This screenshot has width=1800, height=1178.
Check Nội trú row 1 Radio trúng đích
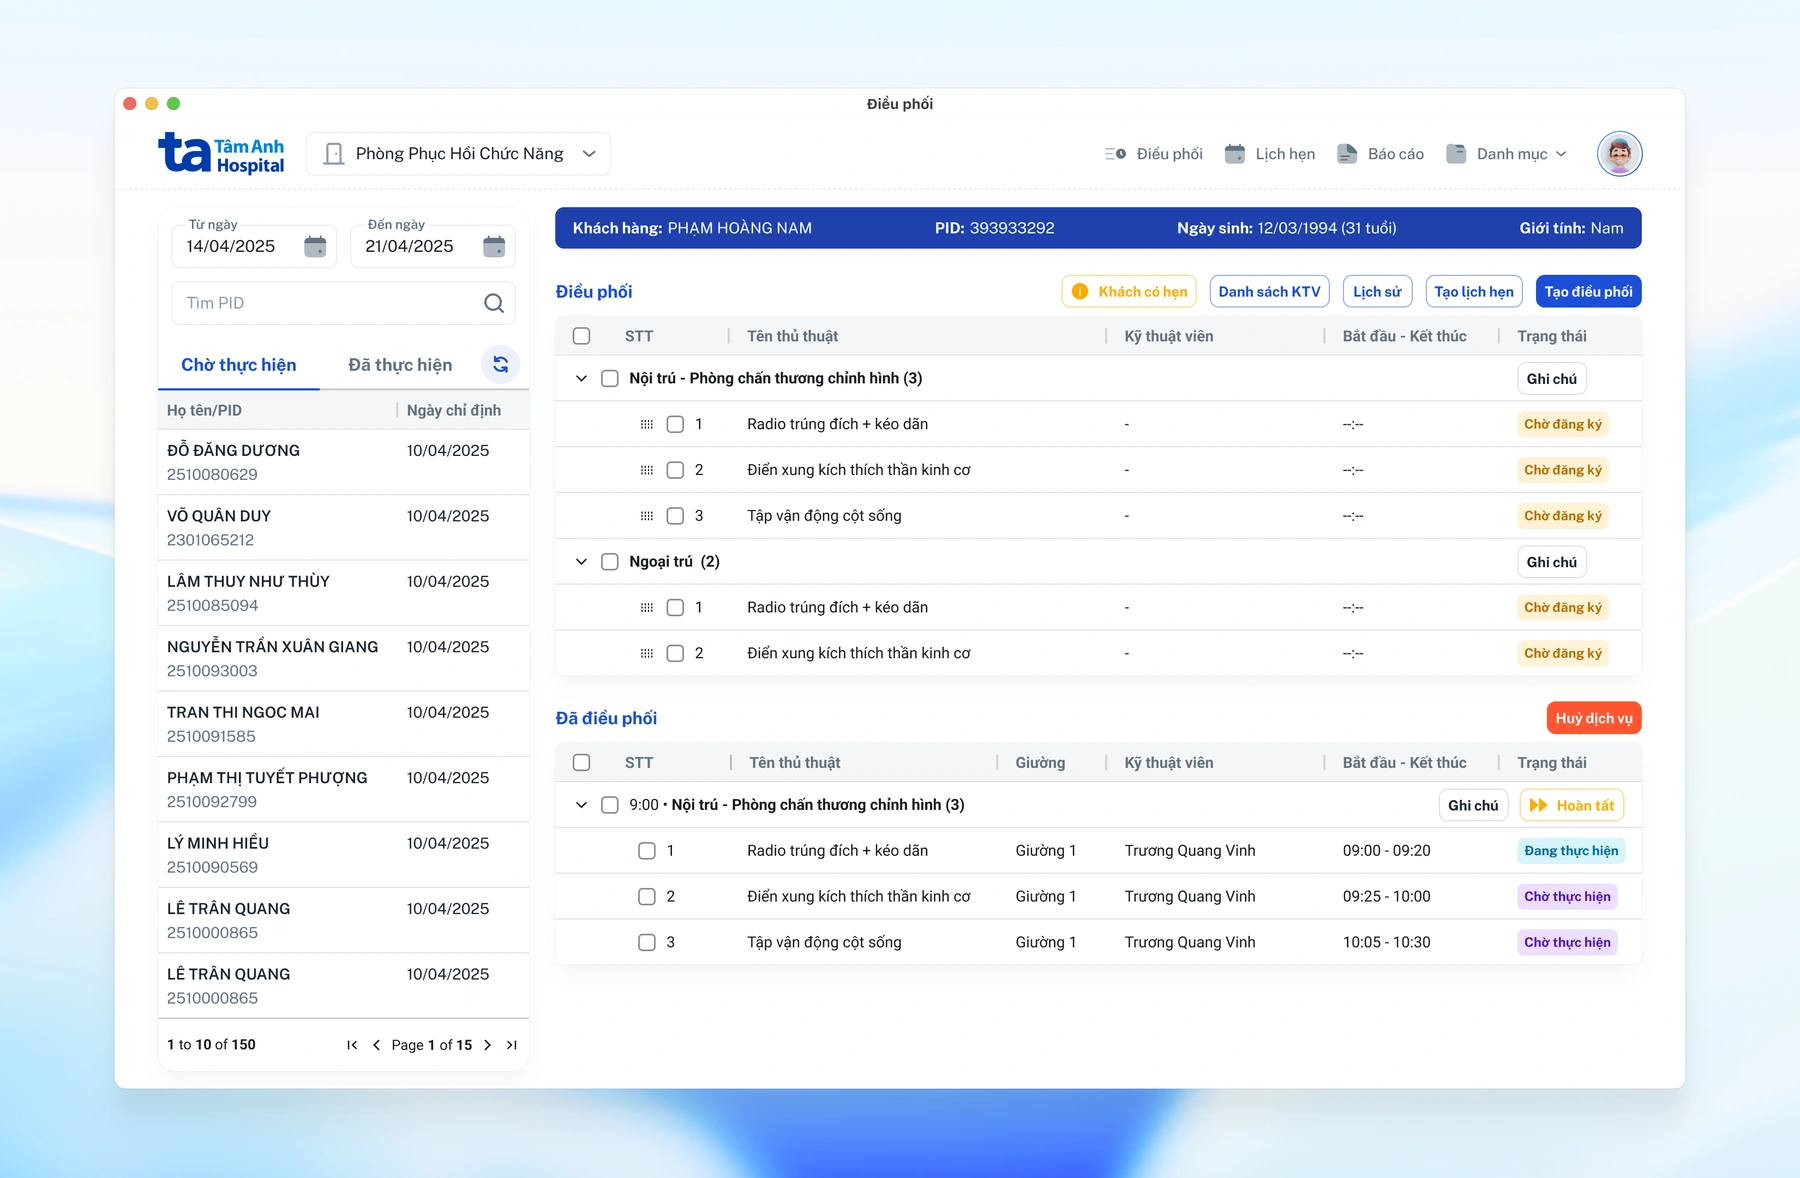675,424
